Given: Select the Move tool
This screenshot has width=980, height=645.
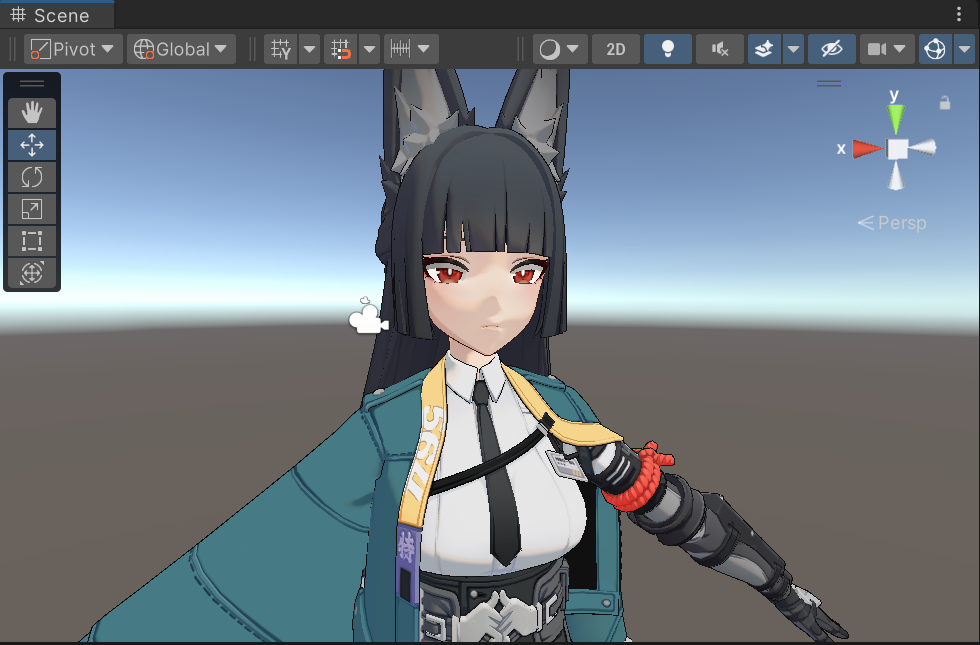Looking at the screenshot, I should click(32, 146).
